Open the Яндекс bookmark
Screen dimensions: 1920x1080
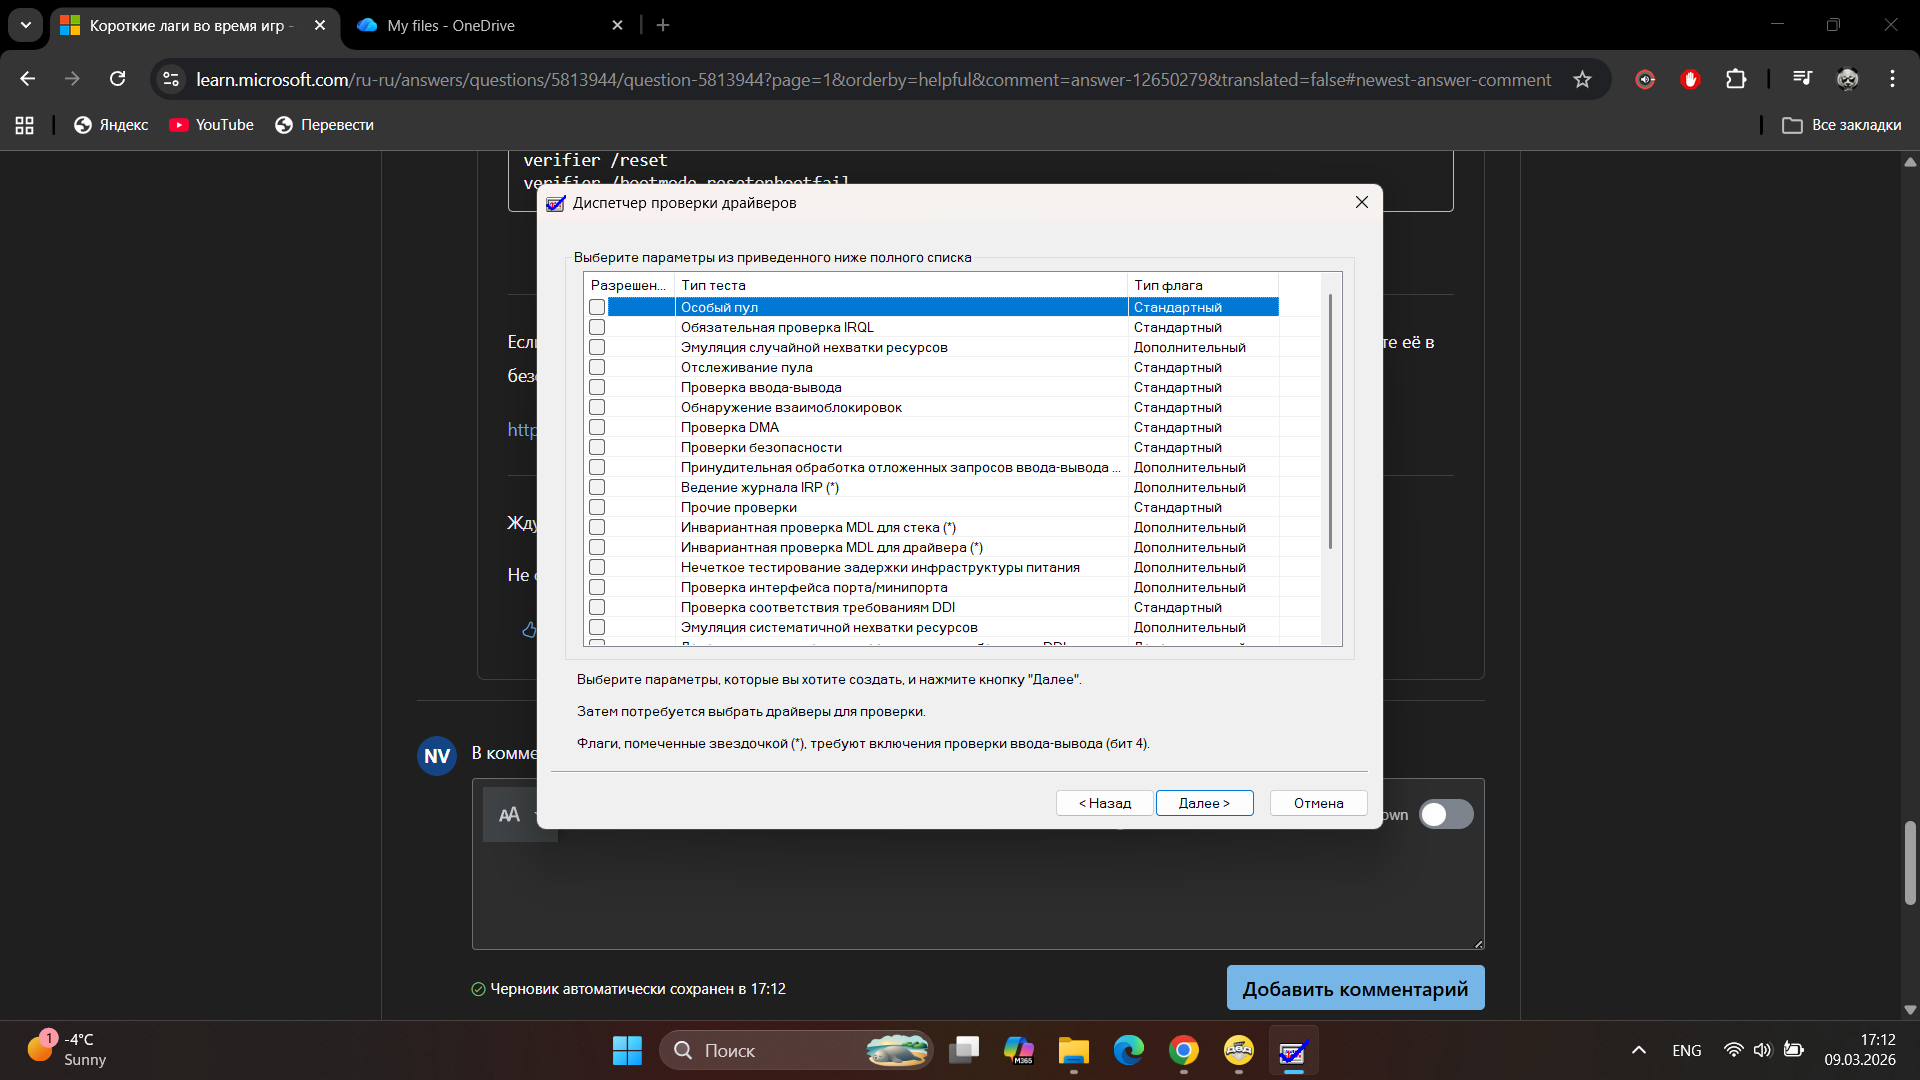[x=111, y=125]
